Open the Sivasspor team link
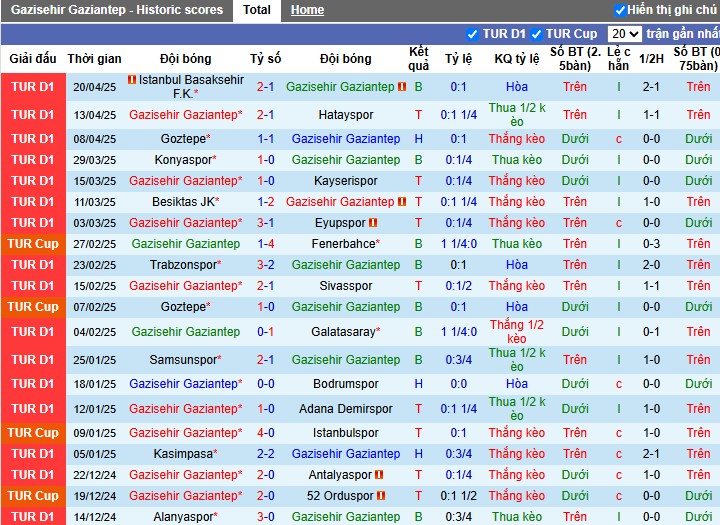 (346, 286)
